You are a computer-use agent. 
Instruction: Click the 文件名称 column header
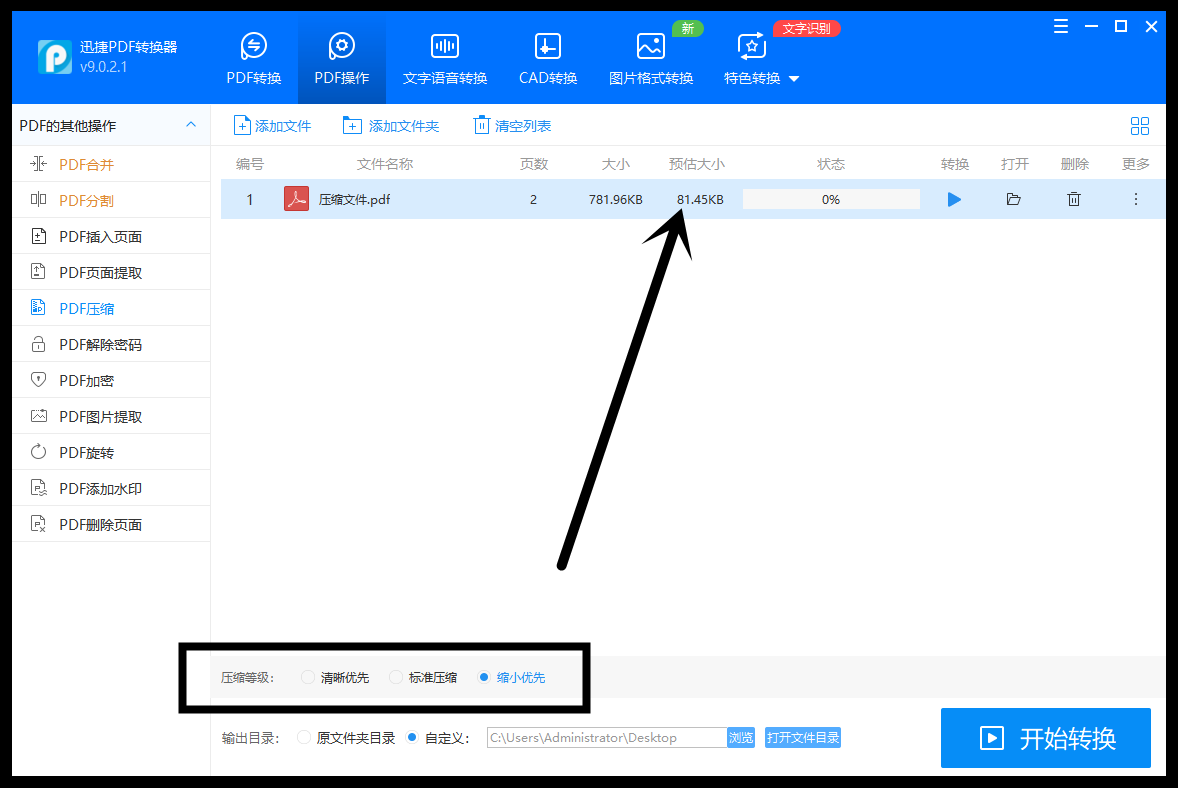[385, 164]
